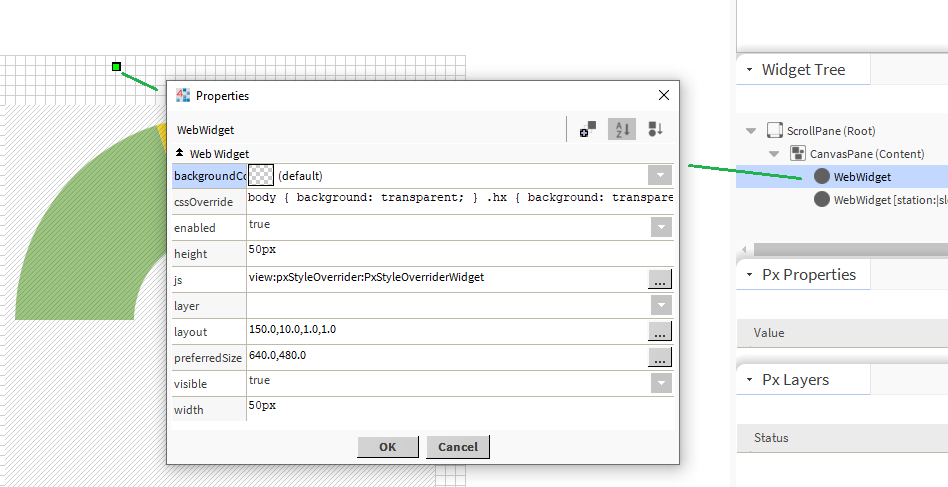The height and width of the screenshot is (487, 948).
Task: Toggle alphabetical A-Z sort of properties
Action: [622, 129]
